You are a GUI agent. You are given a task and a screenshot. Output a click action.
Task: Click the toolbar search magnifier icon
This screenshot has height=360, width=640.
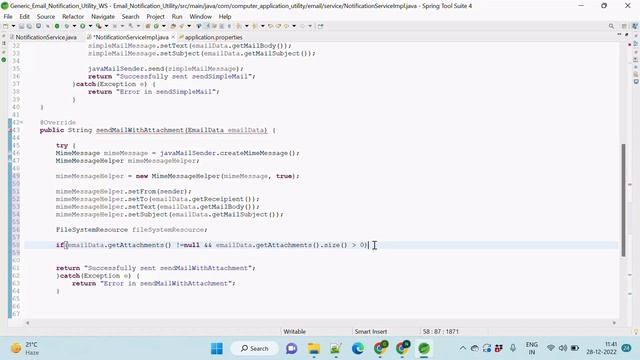coord(611,26)
